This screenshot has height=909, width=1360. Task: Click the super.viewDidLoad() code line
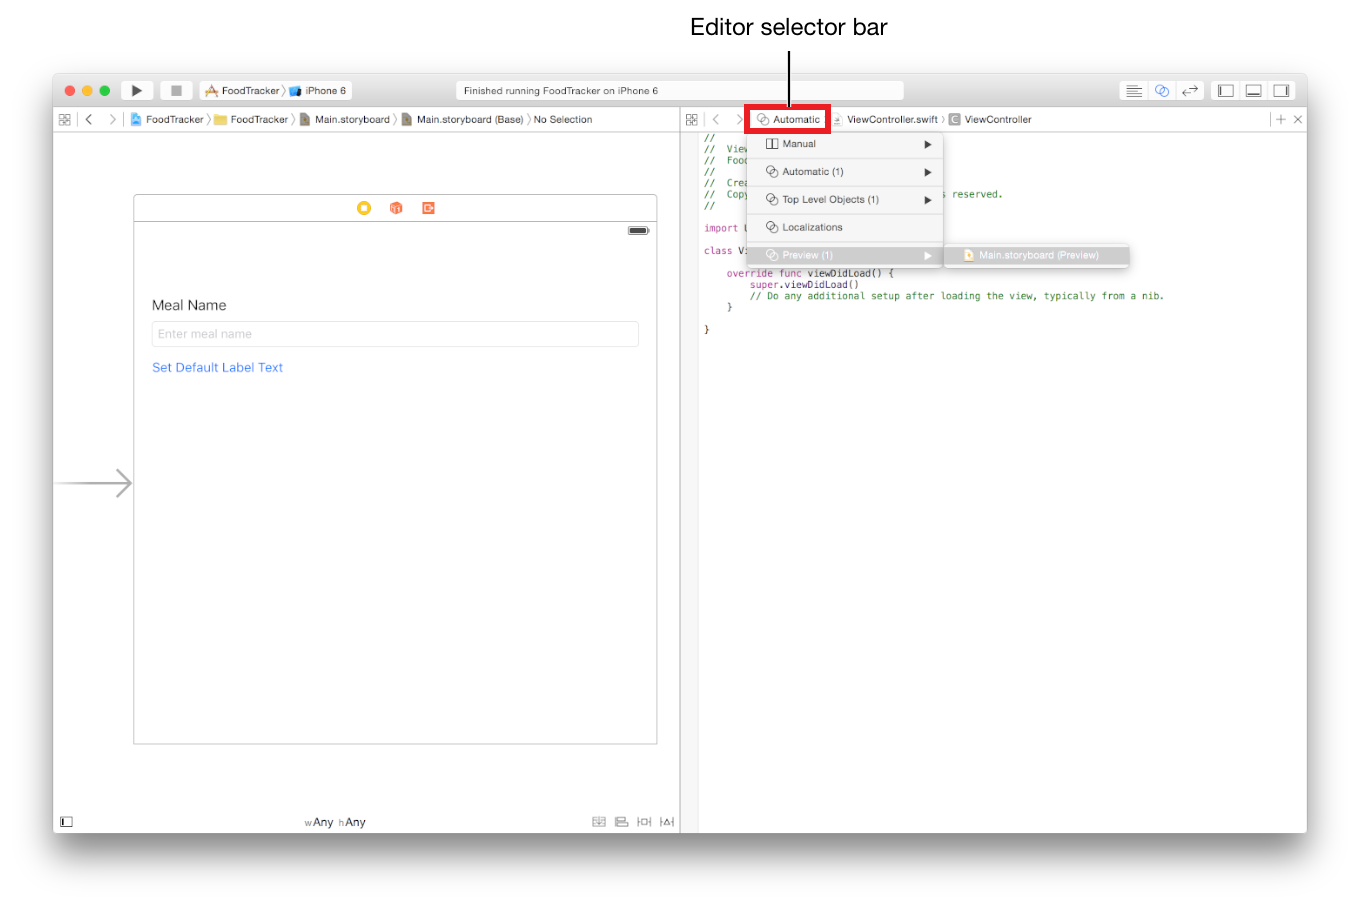click(804, 285)
